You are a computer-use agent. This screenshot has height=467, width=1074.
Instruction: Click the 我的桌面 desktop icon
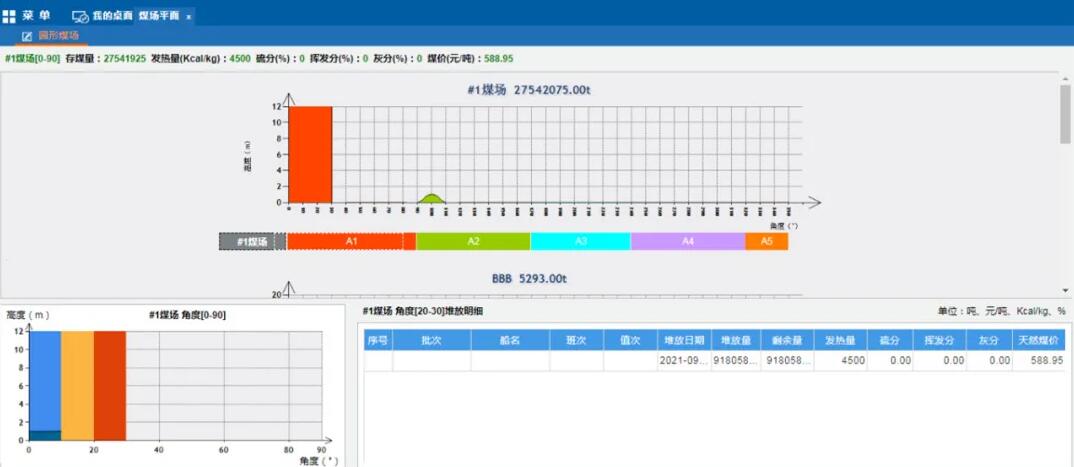[x=80, y=17]
